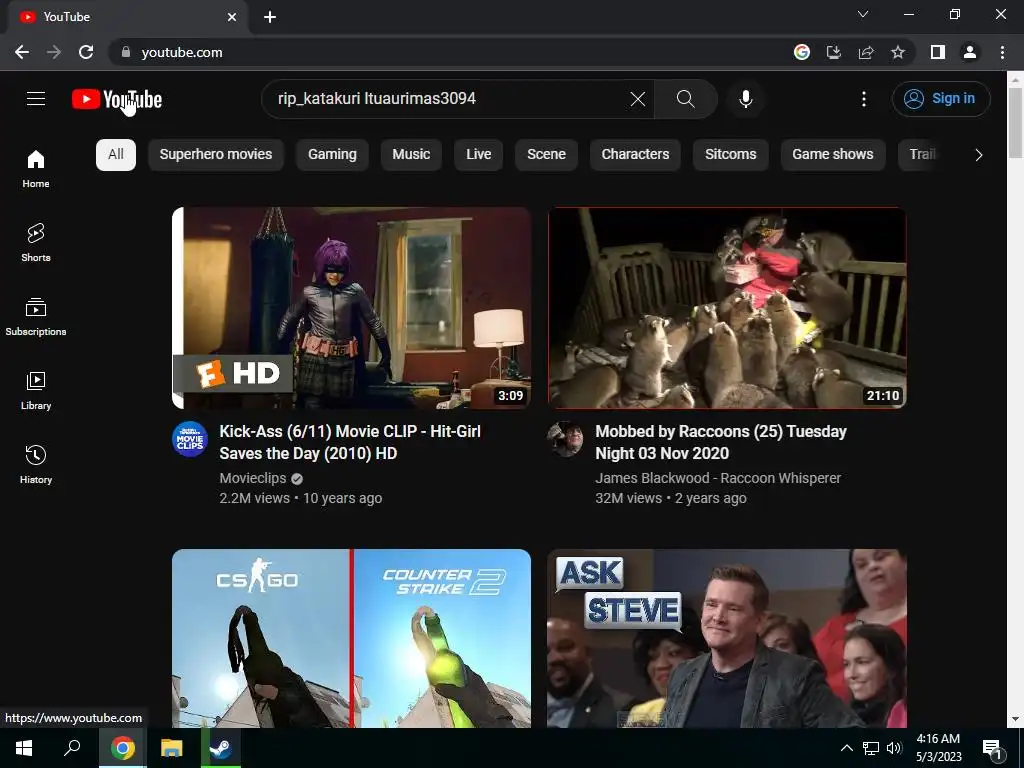The height and width of the screenshot is (768, 1024).
Task: Click the Kick-Ass (6/11) Movie CLIP title
Action: (350, 442)
